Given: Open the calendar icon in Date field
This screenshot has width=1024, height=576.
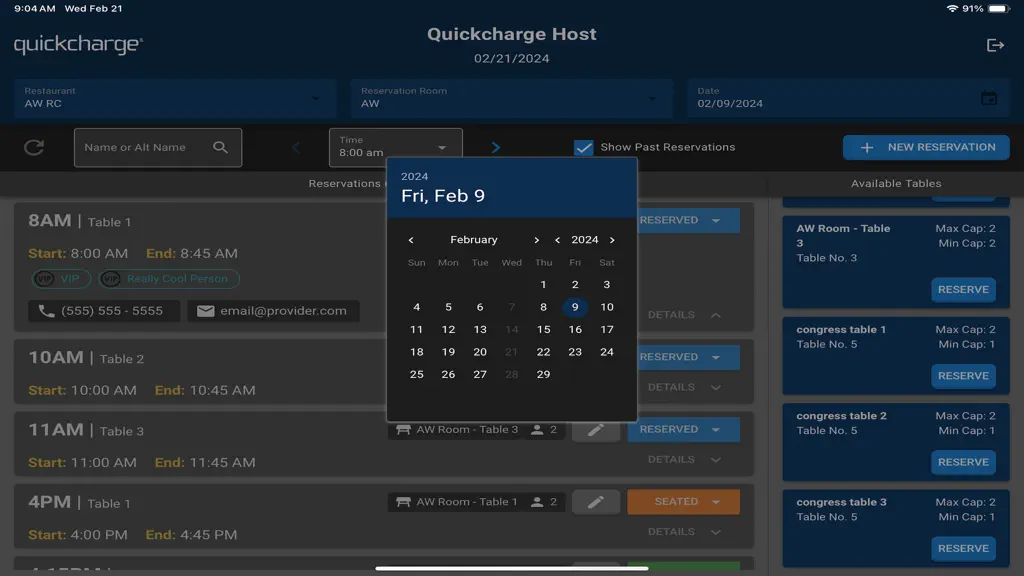Looking at the screenshot, I should coord(989,99).
